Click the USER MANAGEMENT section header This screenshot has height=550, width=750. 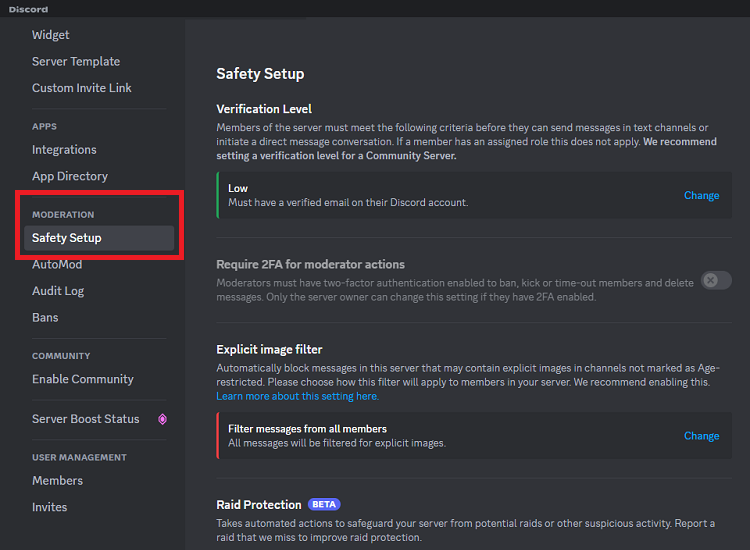tap(79, 458)
